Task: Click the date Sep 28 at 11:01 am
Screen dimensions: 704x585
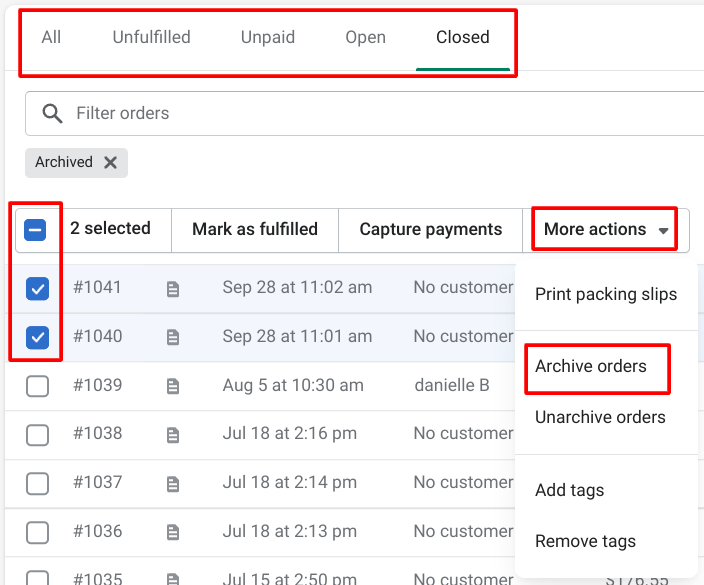Action: point(297,336)
